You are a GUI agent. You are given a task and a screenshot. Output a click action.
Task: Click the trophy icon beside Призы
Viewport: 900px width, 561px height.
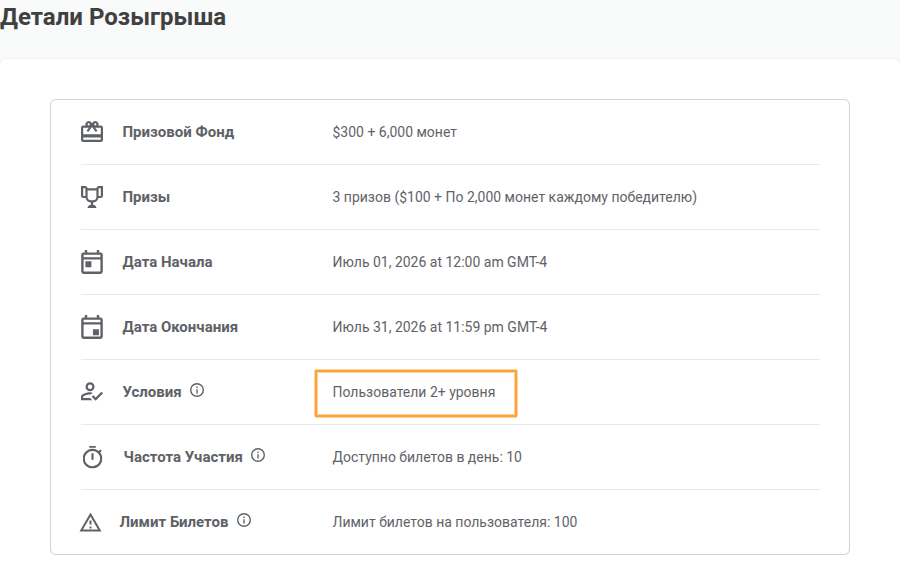pyautogui.click(x=92, y=197)
